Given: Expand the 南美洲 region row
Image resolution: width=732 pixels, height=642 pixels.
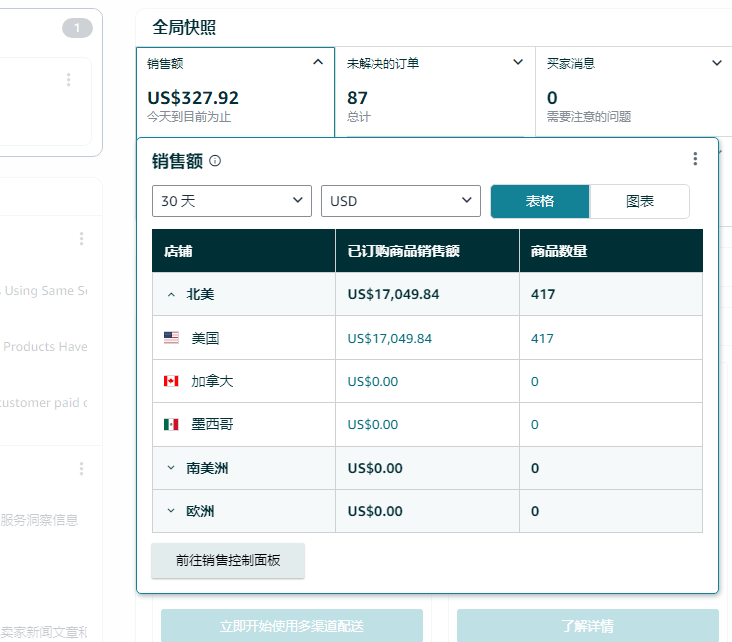Looking at the screenshot, I should pos(172,468).
